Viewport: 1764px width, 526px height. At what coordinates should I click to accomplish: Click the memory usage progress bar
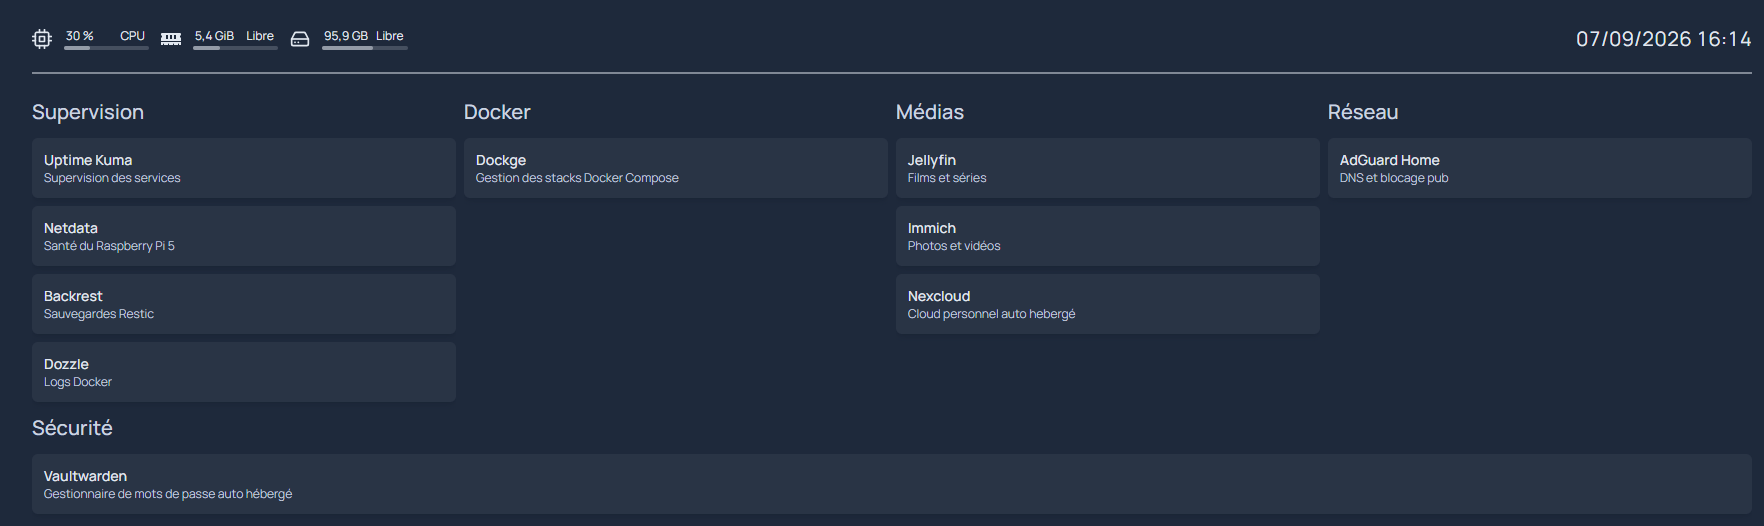pyautogui.click(x=235, y=48)
